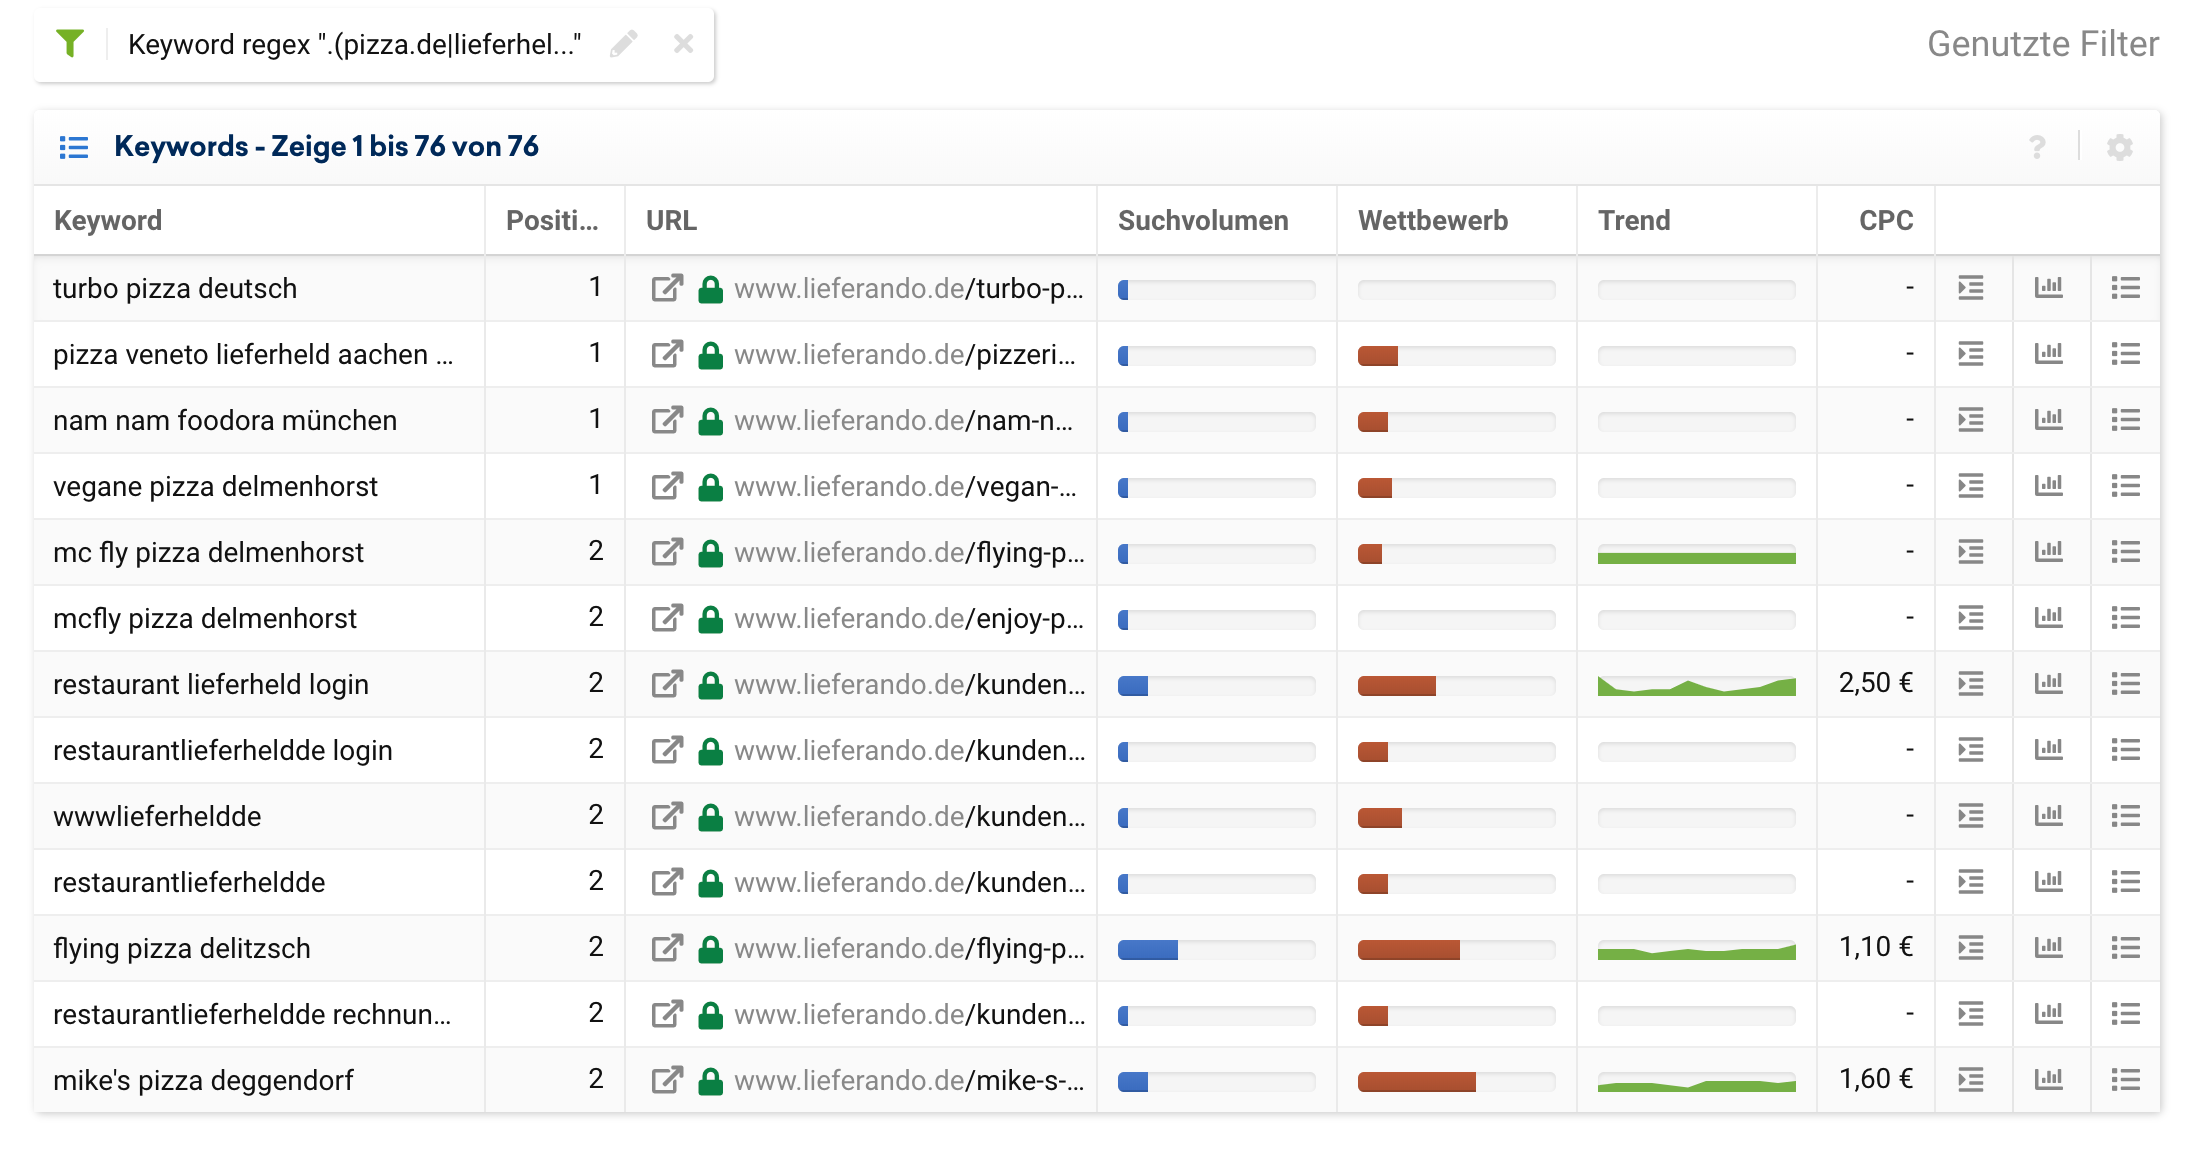Select keyword flying pizza delitzsch
Viewport: 2200px width, 1160px height.
point(182,948)
